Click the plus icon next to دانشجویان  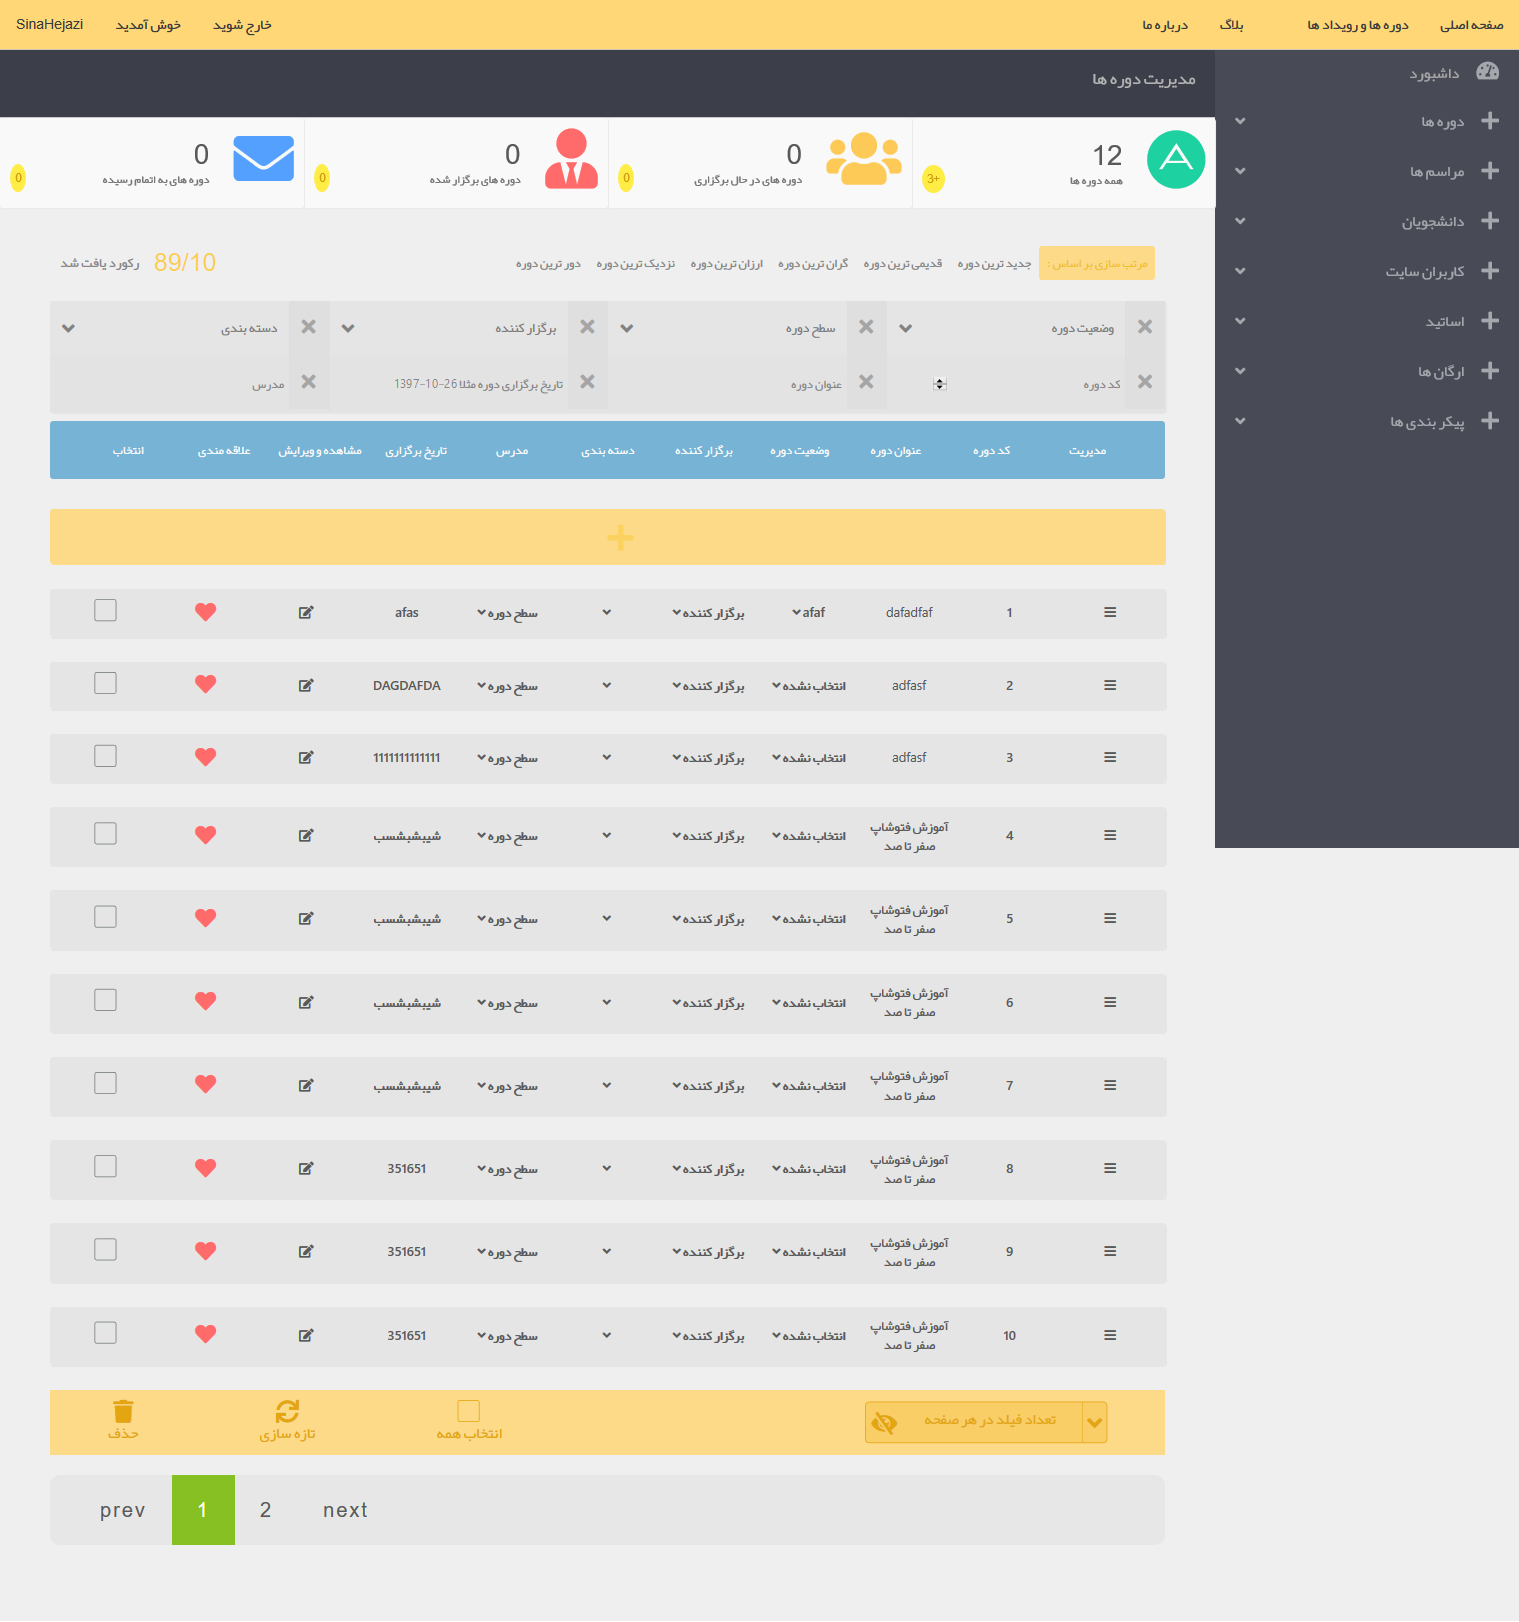pos(1490,221)
